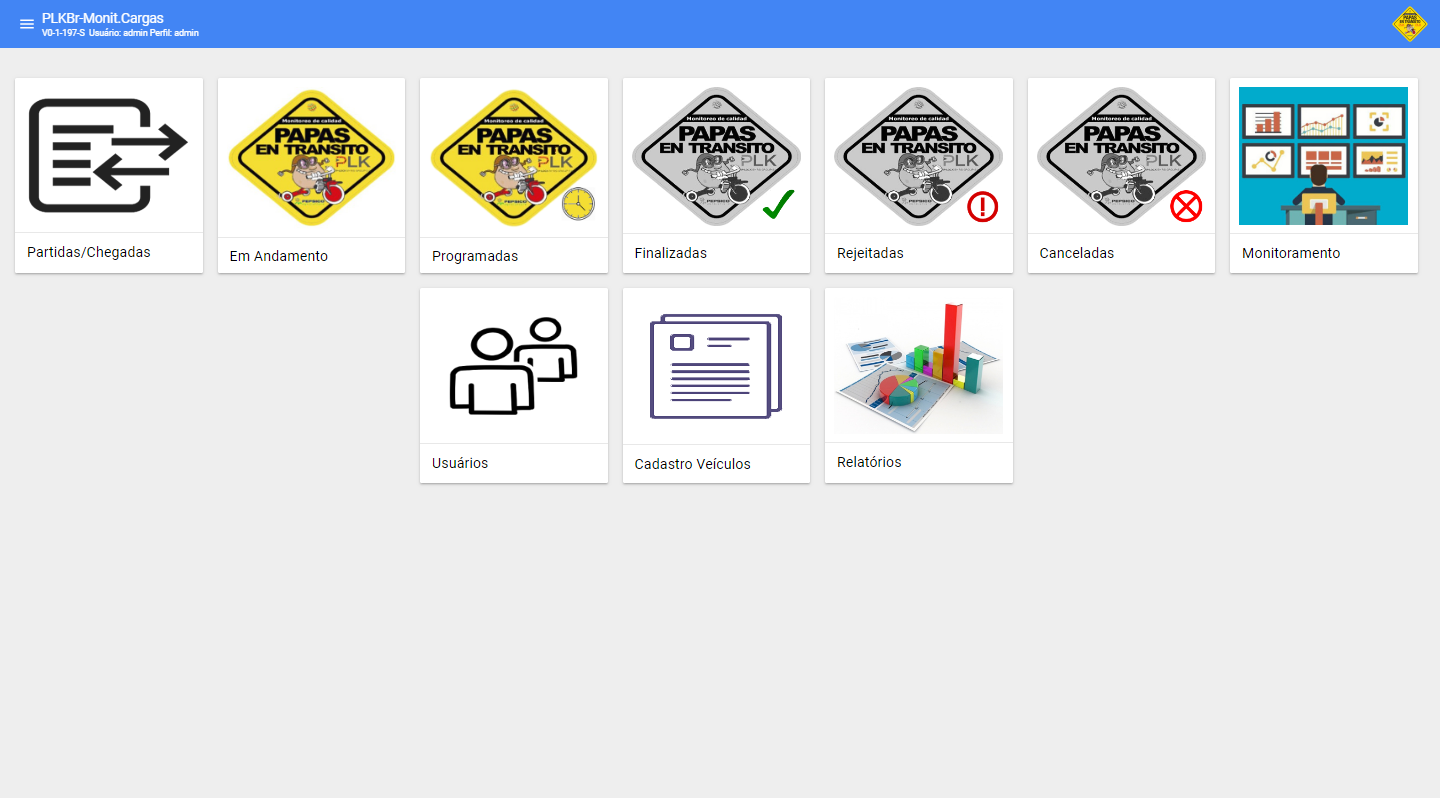This screenshot has height=798, width=1440.
Task: Click the Monitoramento dashboard image
Action: coord(1323,155)
